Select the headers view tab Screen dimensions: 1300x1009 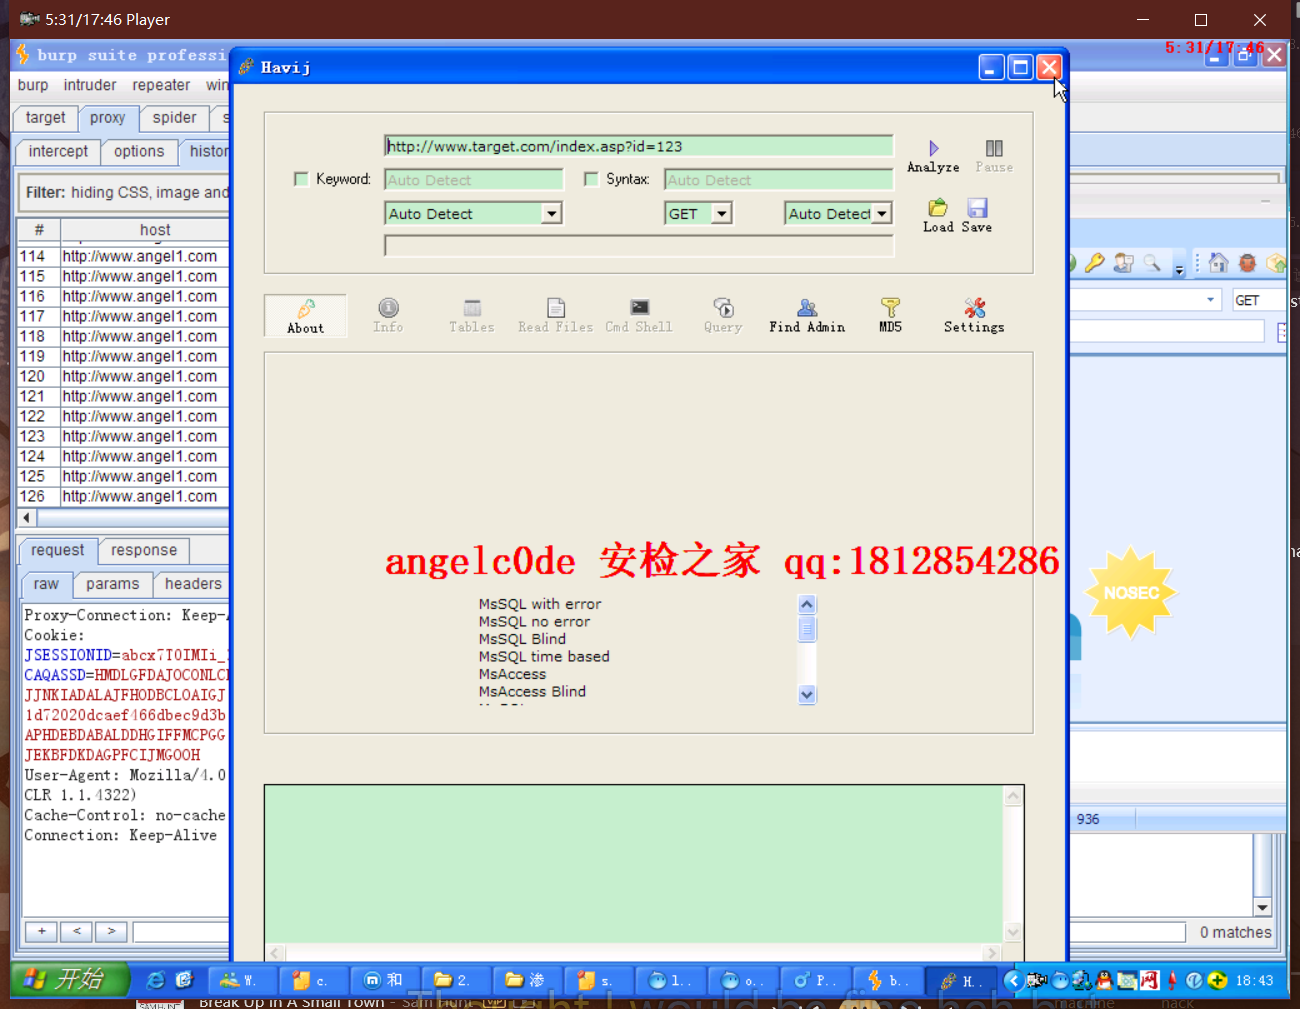click(x=193, y=584)
